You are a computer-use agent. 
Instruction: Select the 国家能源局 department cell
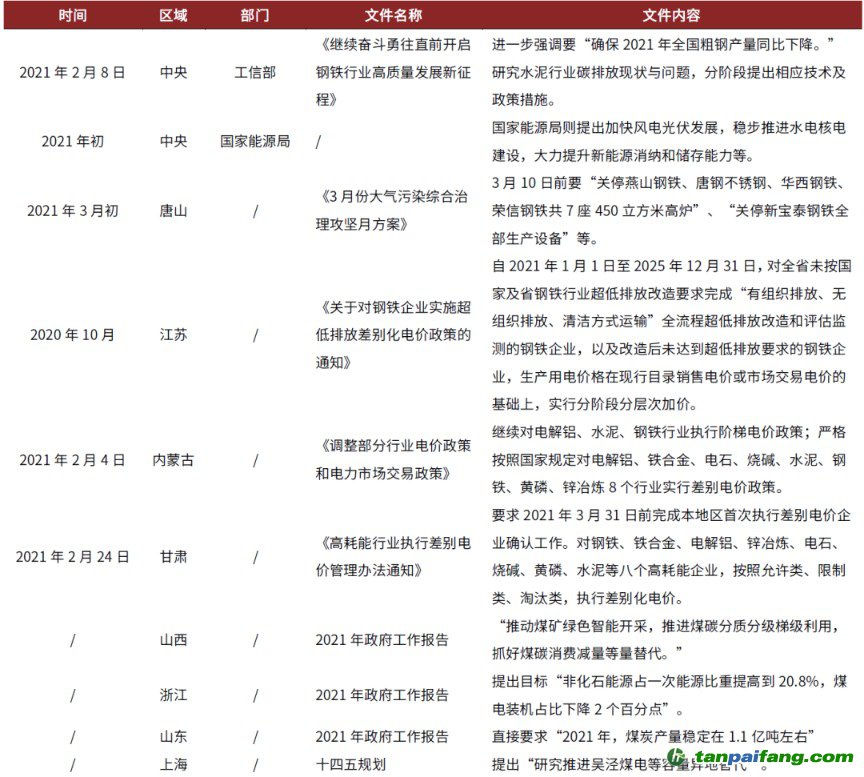[x=255, y=141]
